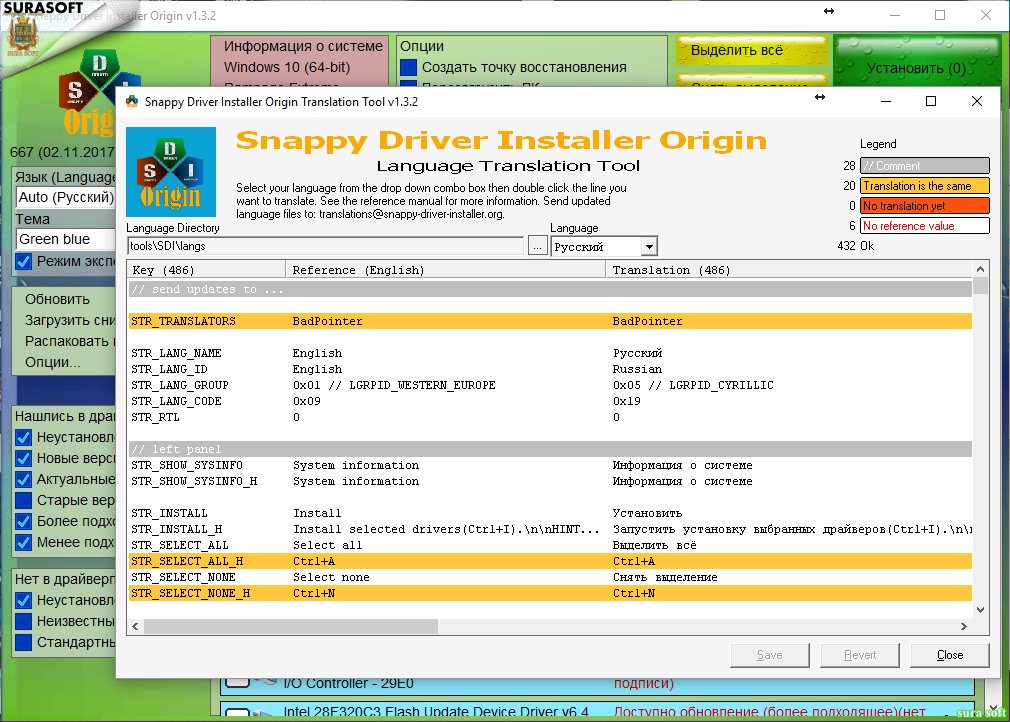This screenshot has width=1010, height=722.
Task: Toggle the 'Более подходящие' filter checkbox
Action: (24, 521)
